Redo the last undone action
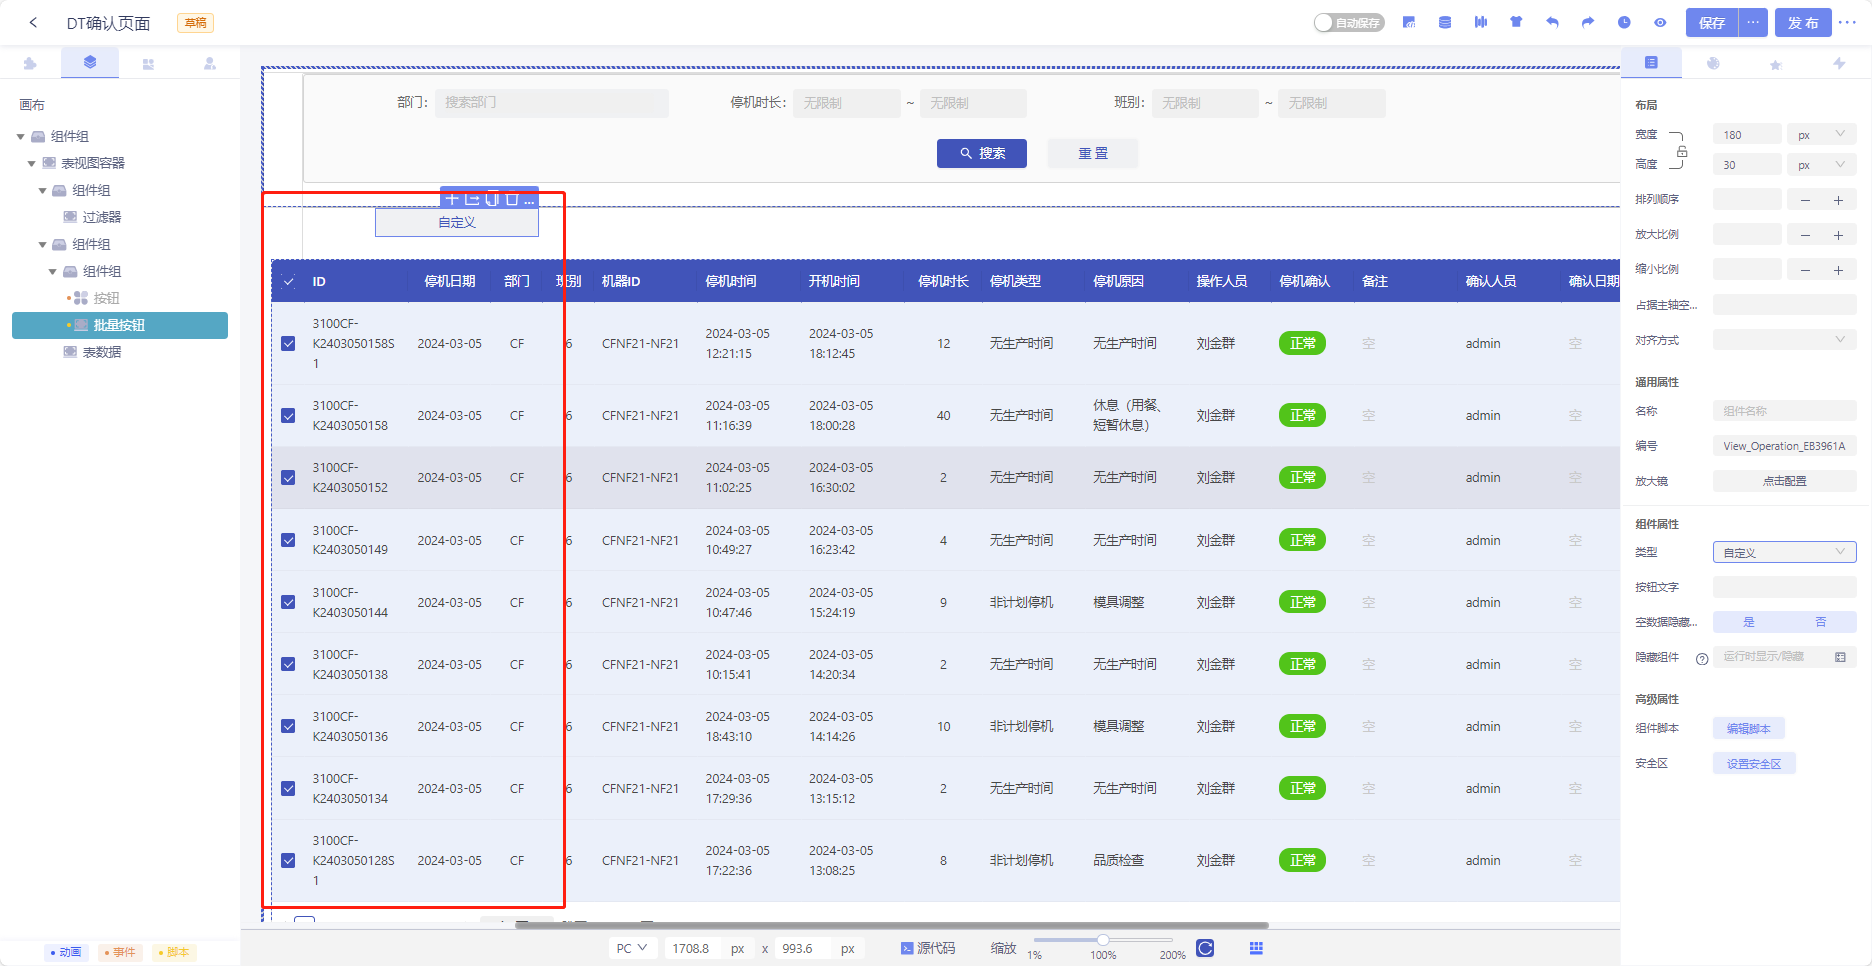 1588,22
